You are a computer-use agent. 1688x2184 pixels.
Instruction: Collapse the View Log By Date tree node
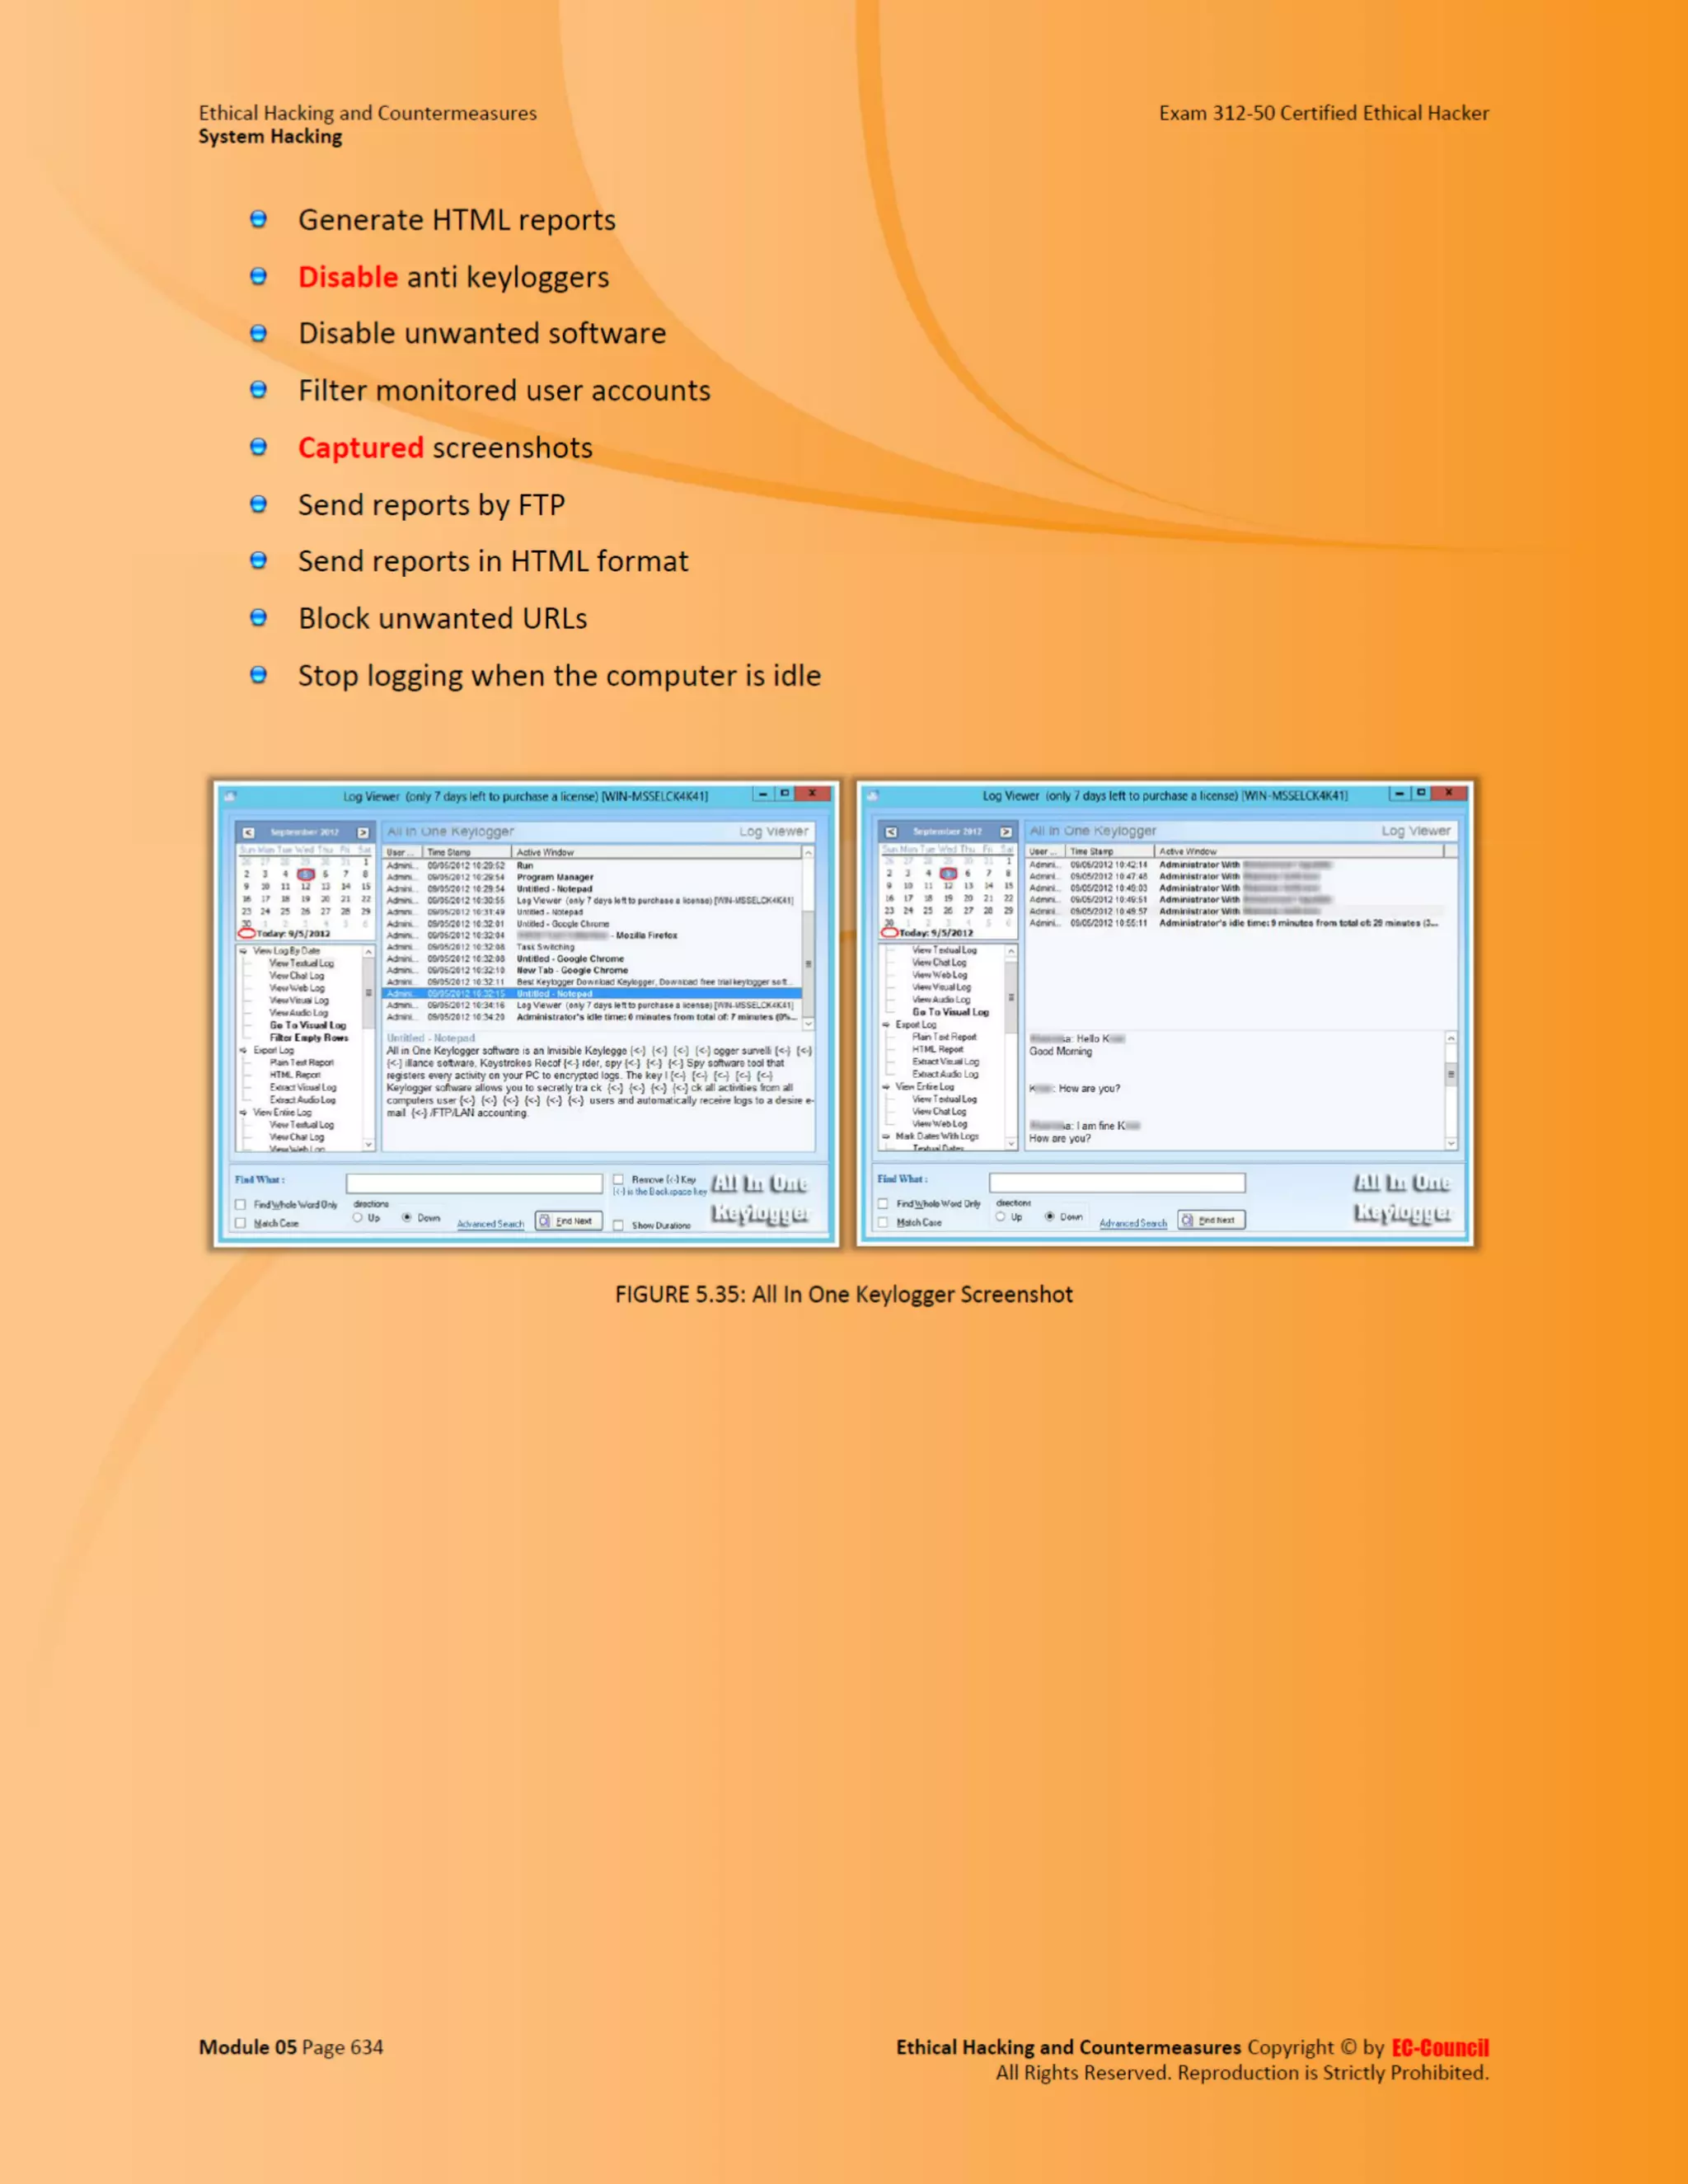pyautogui.click(x=243, y=951)
